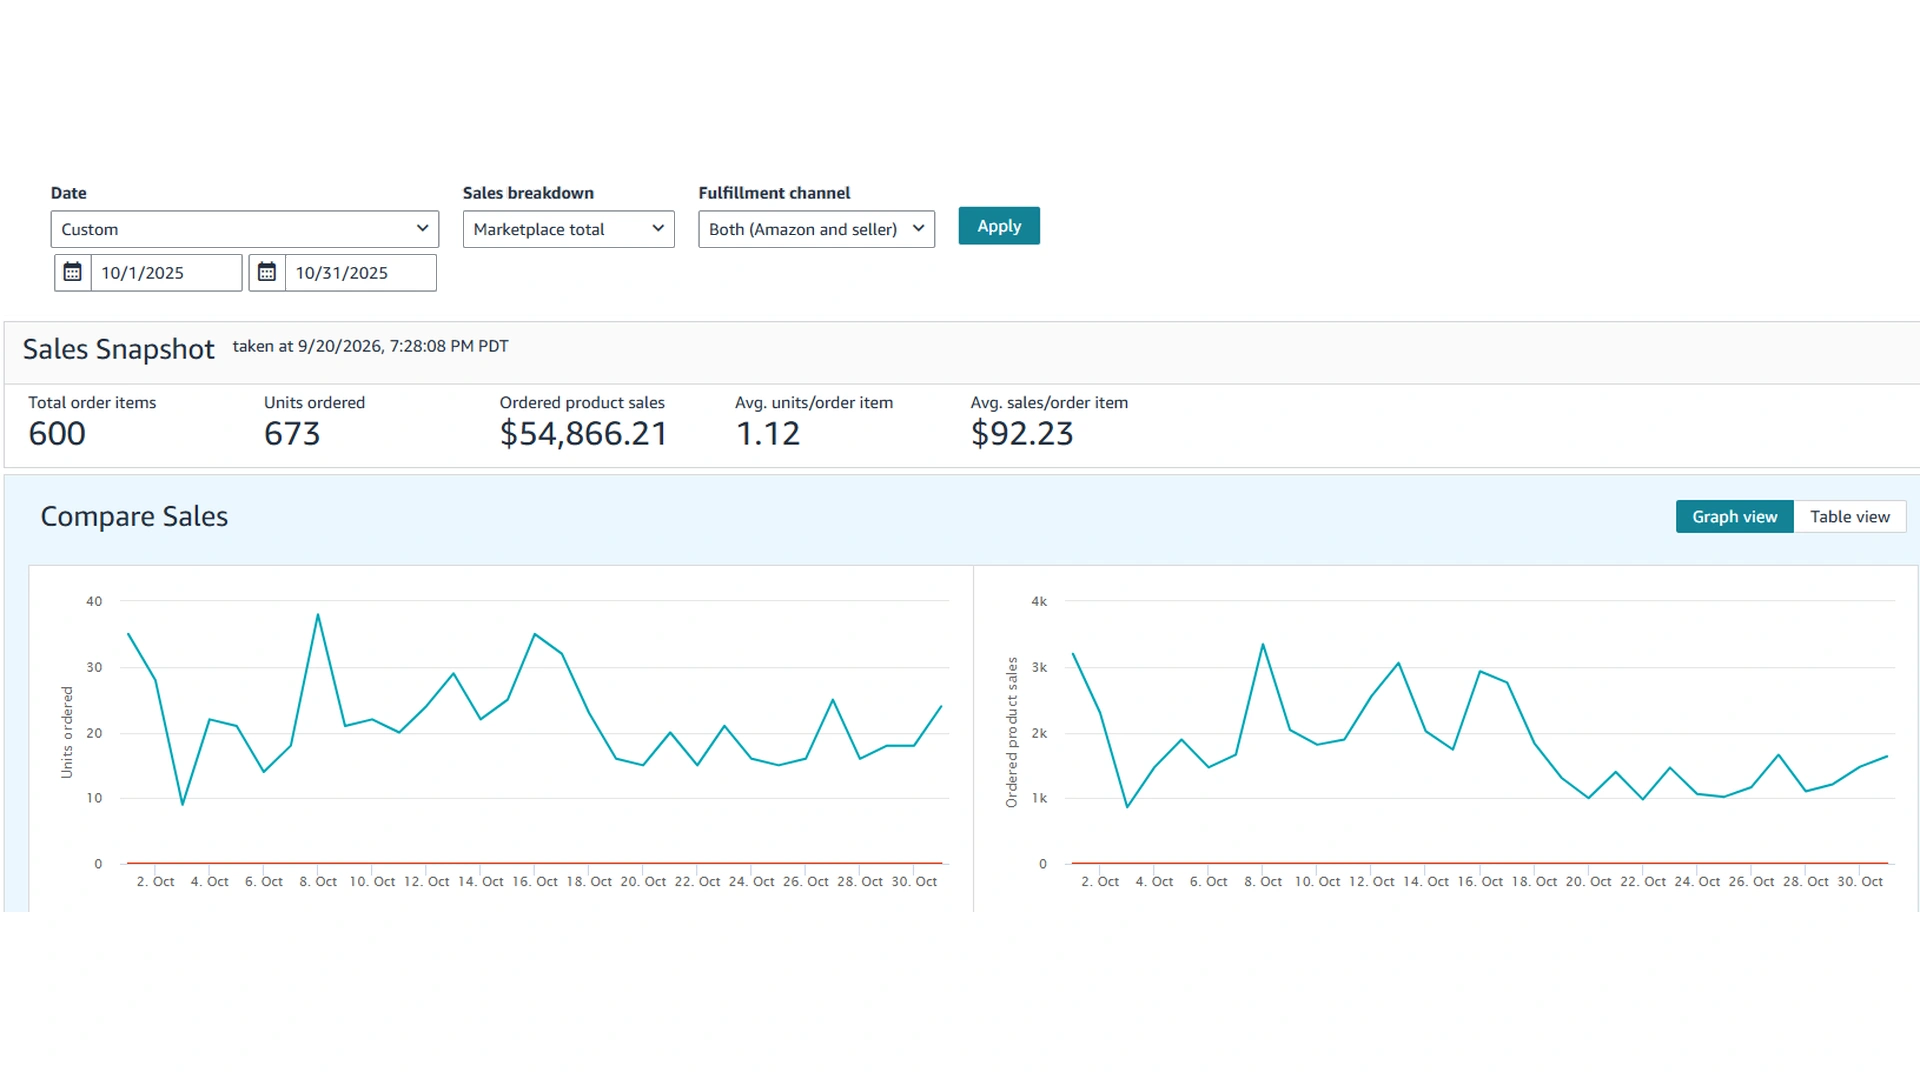Click 16. Oct label on sales chart

[1480, 882]
